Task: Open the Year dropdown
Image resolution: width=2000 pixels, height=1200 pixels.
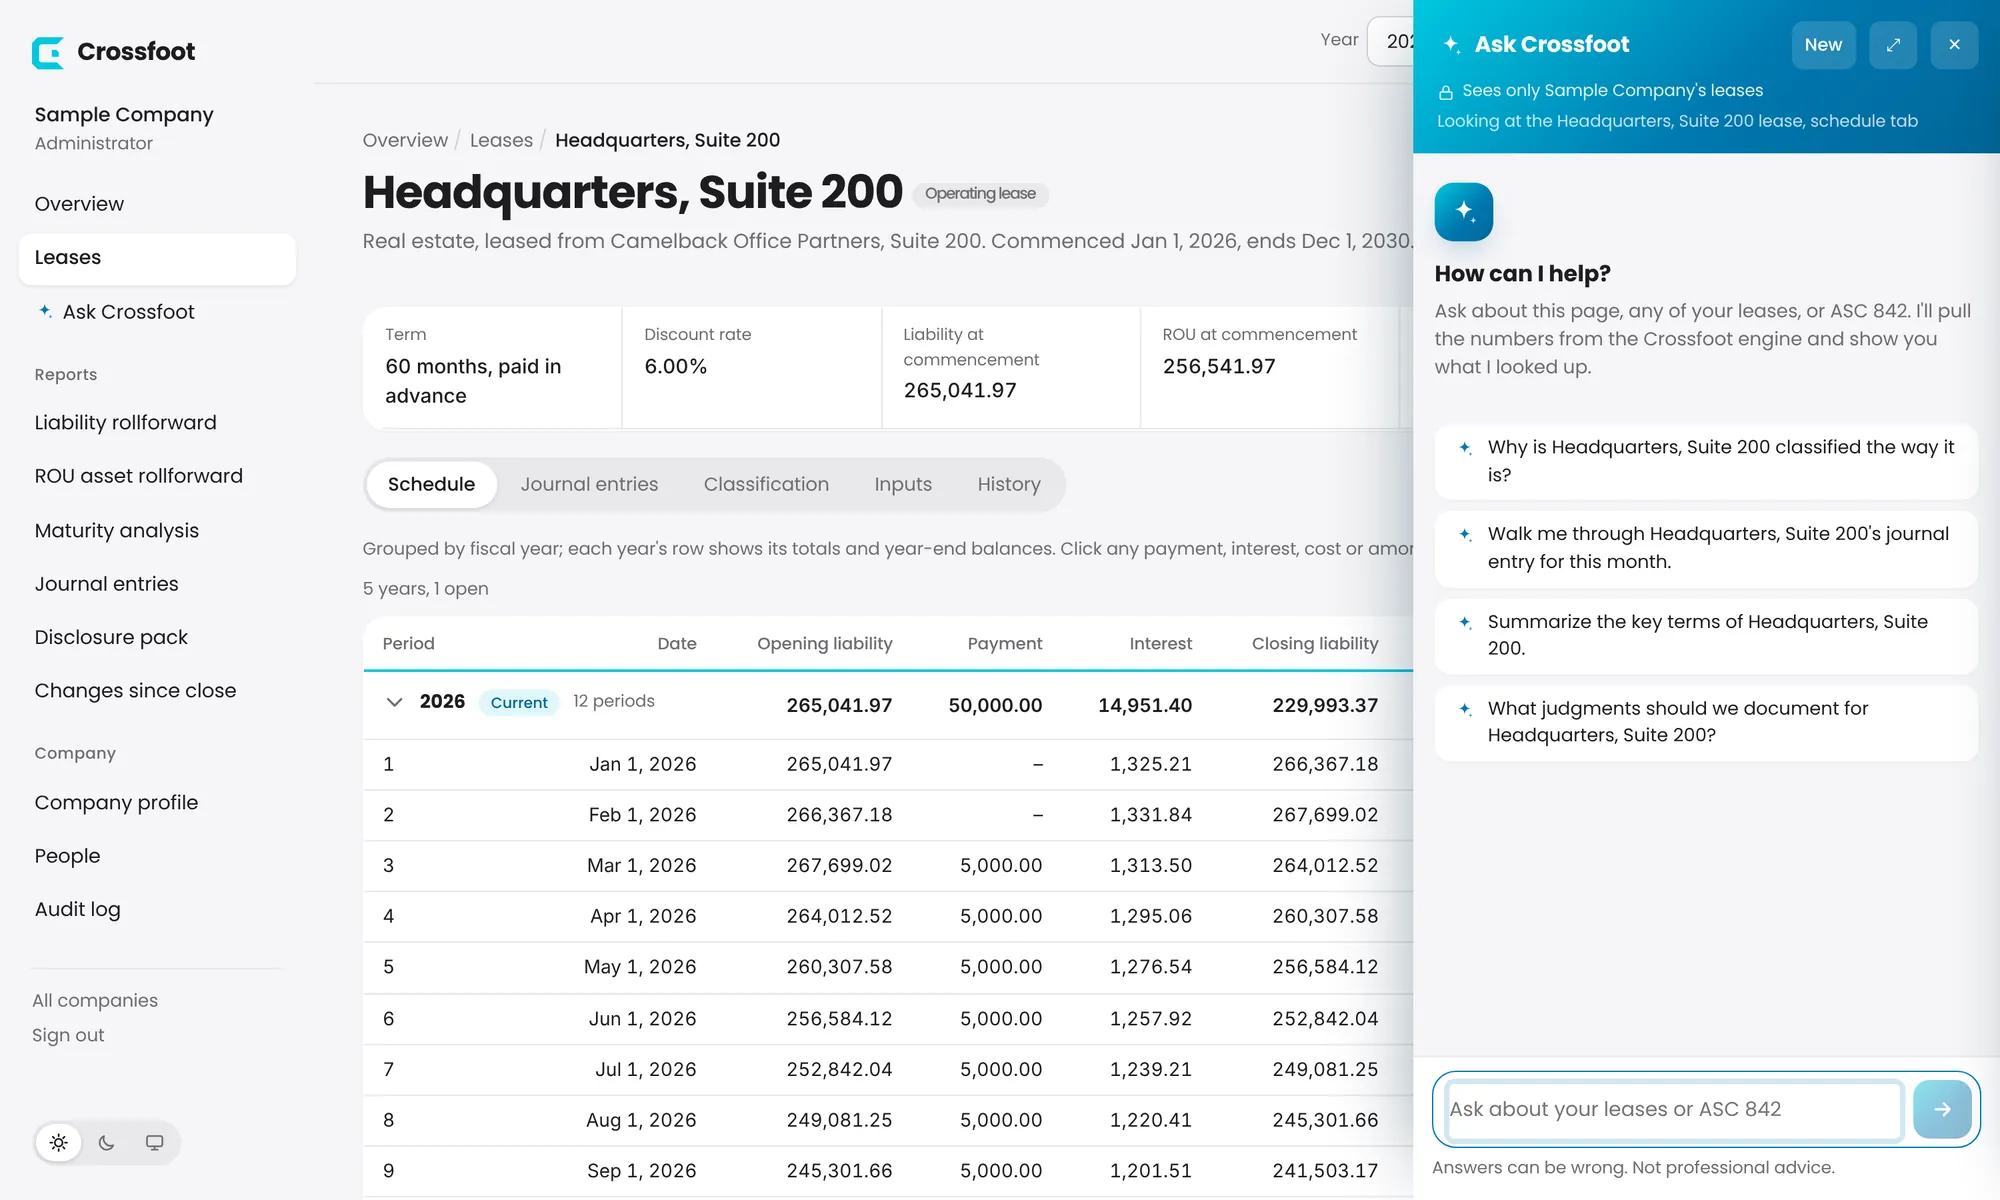Action: 1391,41
